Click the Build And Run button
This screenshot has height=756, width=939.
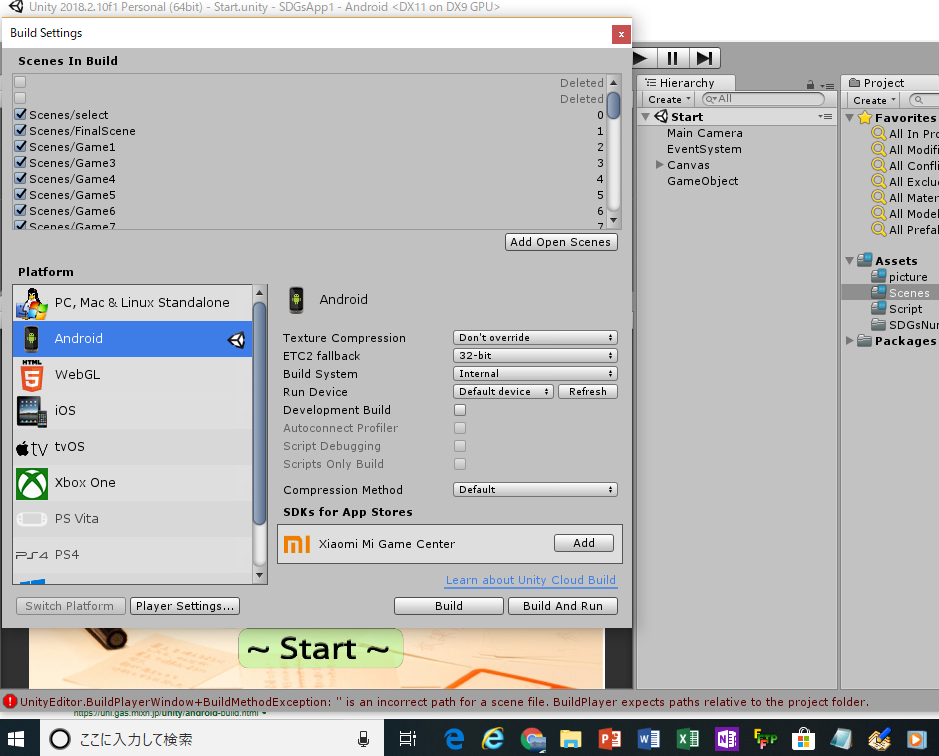(562, 605)
